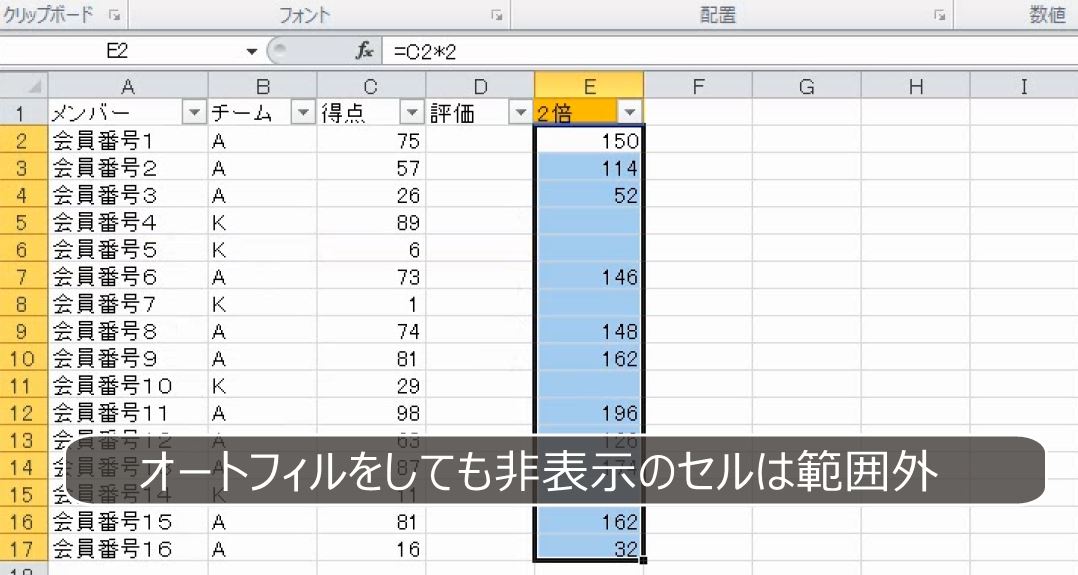
Task: Select cell 会員番号6
Action: [x=128, y=276]
